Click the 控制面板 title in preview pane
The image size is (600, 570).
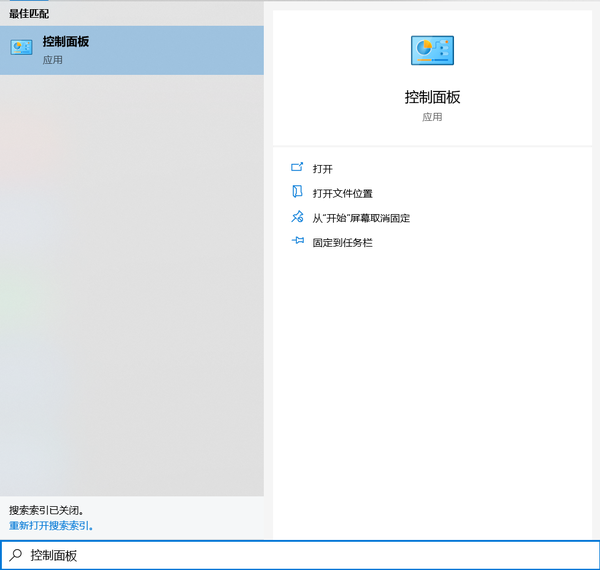tap(432, 97)
